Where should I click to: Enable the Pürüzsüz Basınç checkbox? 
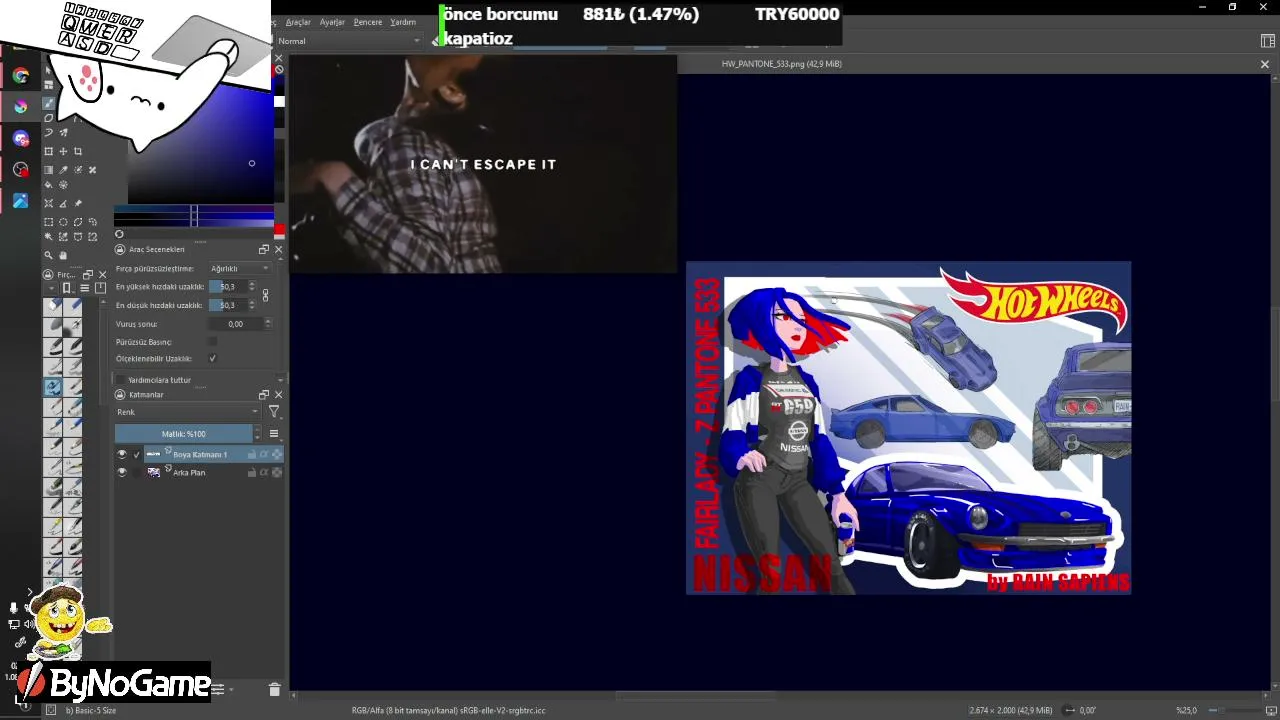click(x=212, y=342)
